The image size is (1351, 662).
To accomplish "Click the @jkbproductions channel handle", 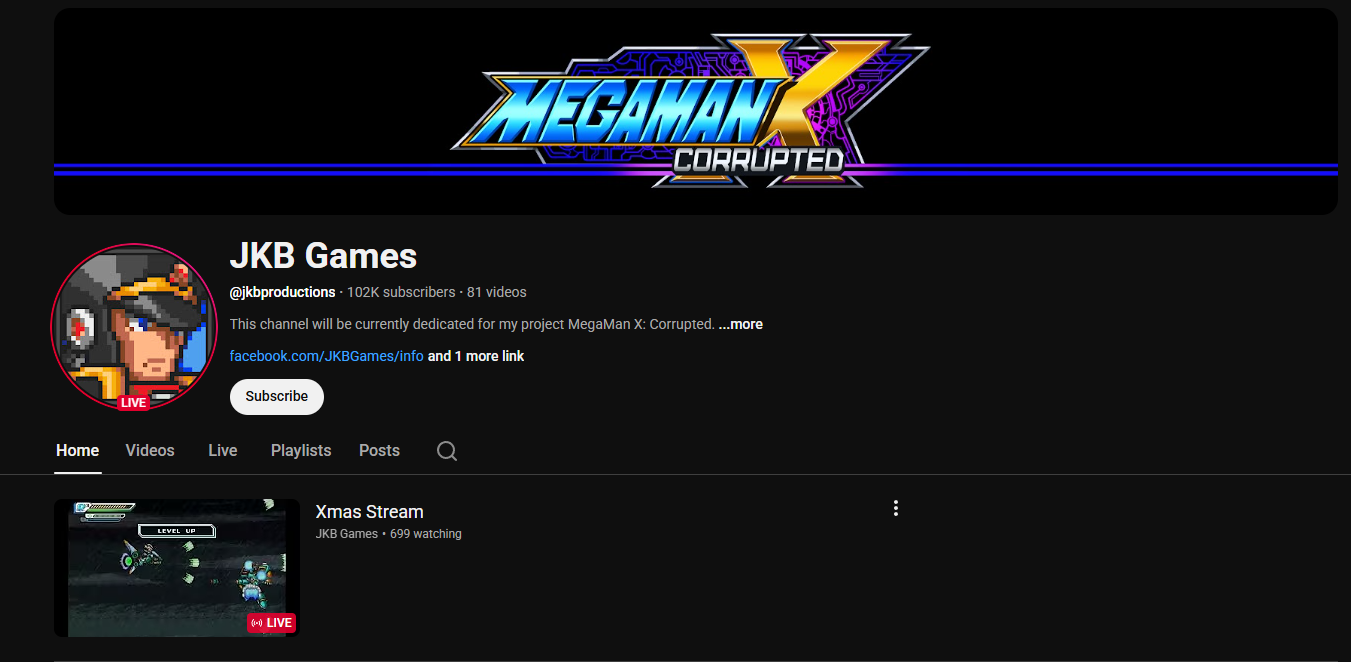I will (x=283, y=292).
